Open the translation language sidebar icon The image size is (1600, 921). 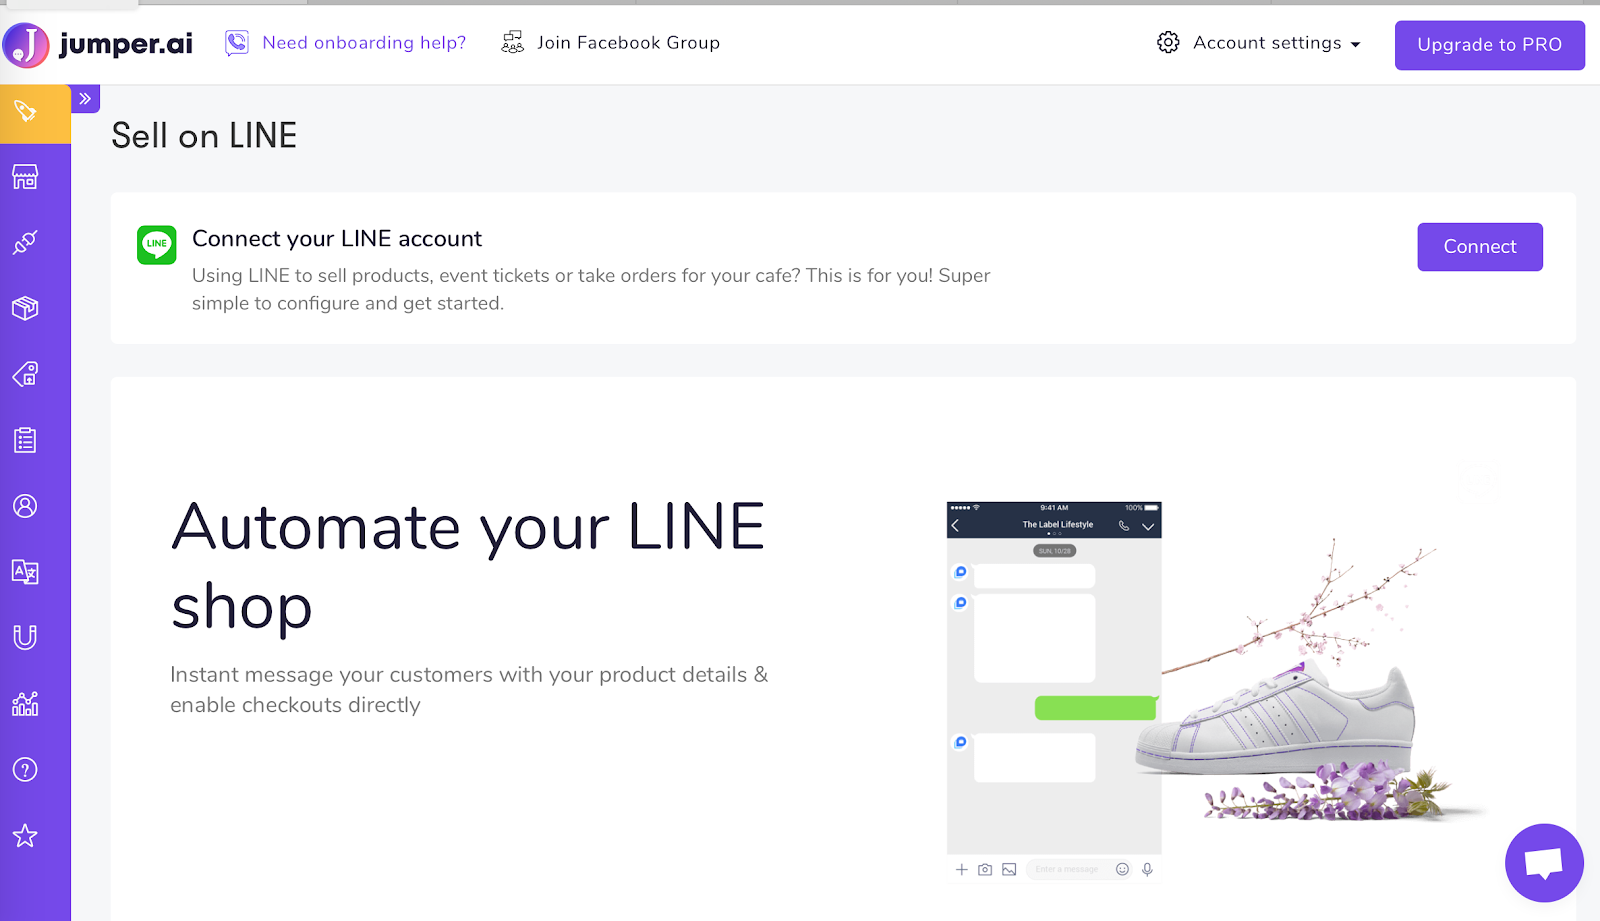tap(25, 572)
